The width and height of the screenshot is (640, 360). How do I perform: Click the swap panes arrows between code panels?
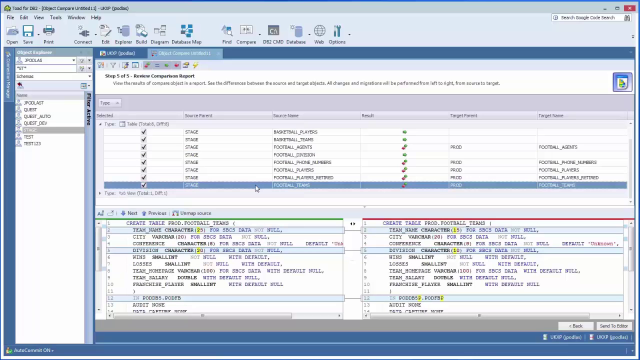point(353,224)
